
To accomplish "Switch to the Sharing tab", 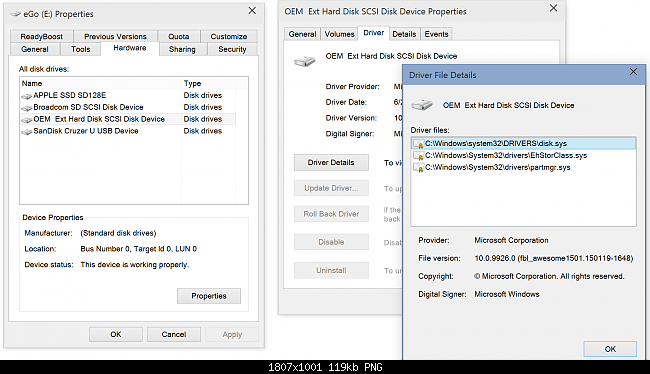I will [x=182, y=49].
